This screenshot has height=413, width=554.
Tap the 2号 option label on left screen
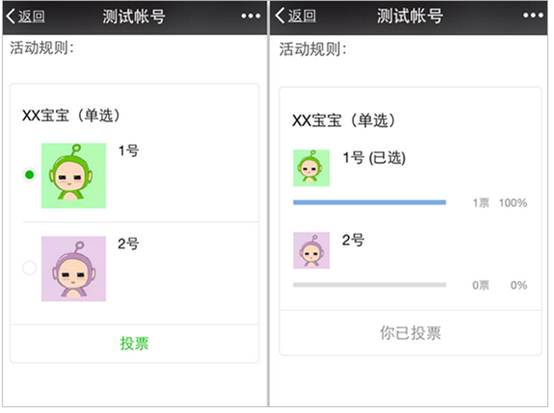point(128,244)
